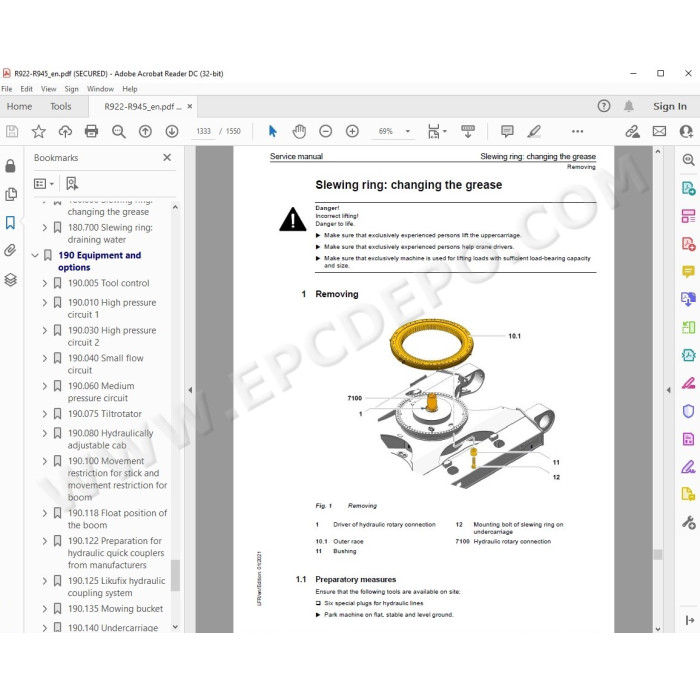Screen dimensions: 700x700
Task: Open More Tools wrench icon
Action: point(688,522)
